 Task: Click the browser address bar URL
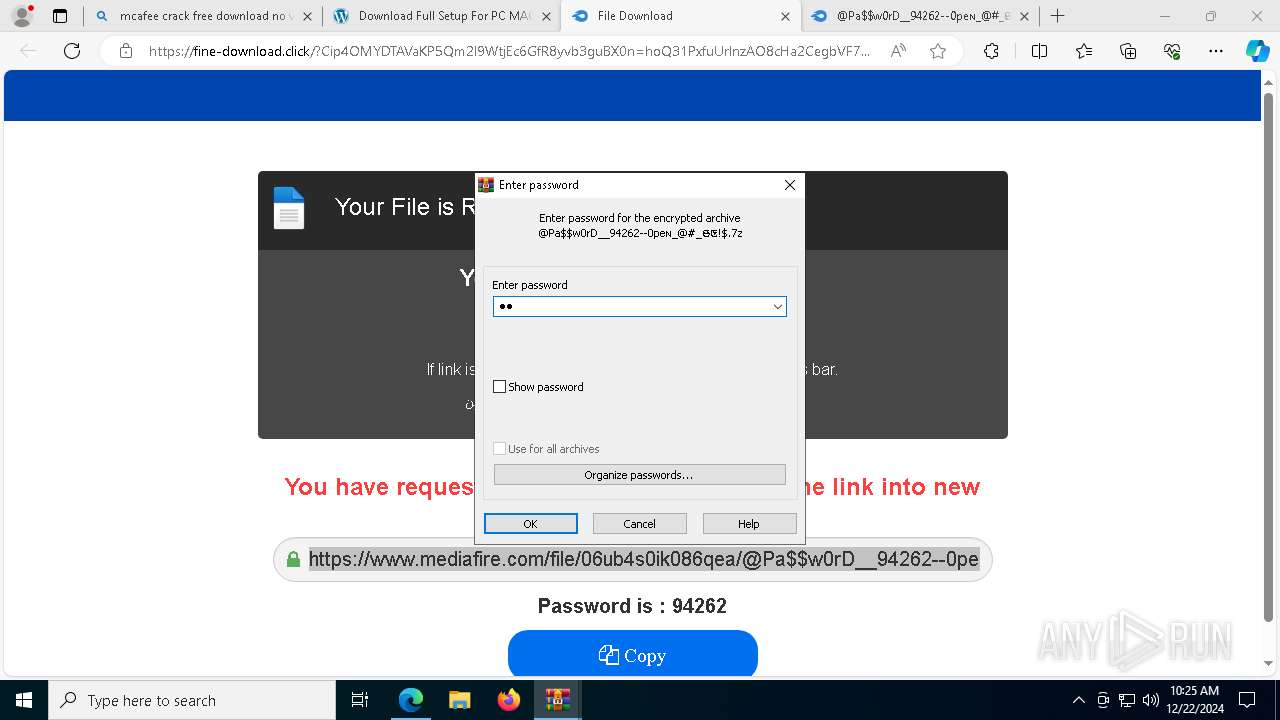[508, 51]
